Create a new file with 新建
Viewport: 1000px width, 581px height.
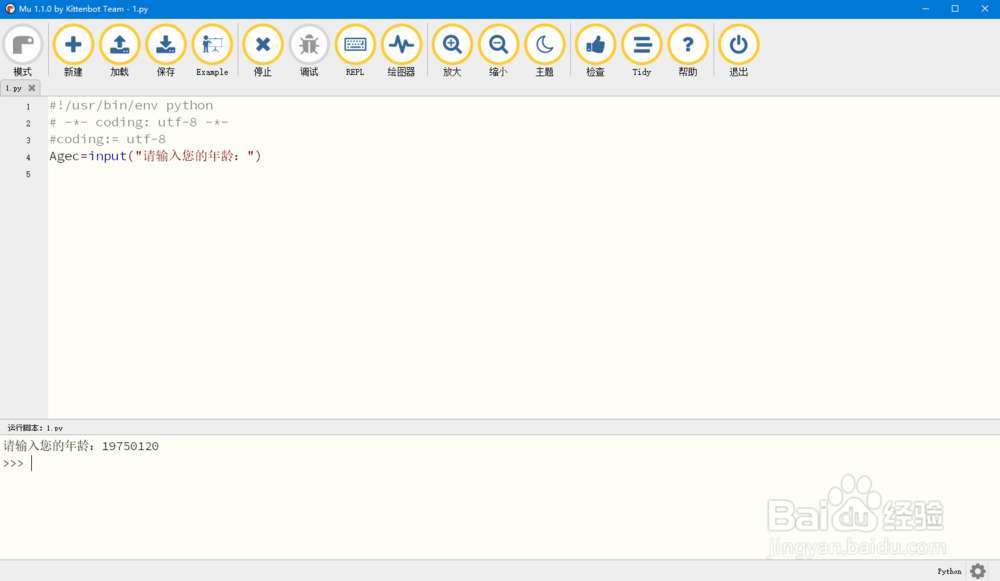pyautogui.click(x=73, y=51)
